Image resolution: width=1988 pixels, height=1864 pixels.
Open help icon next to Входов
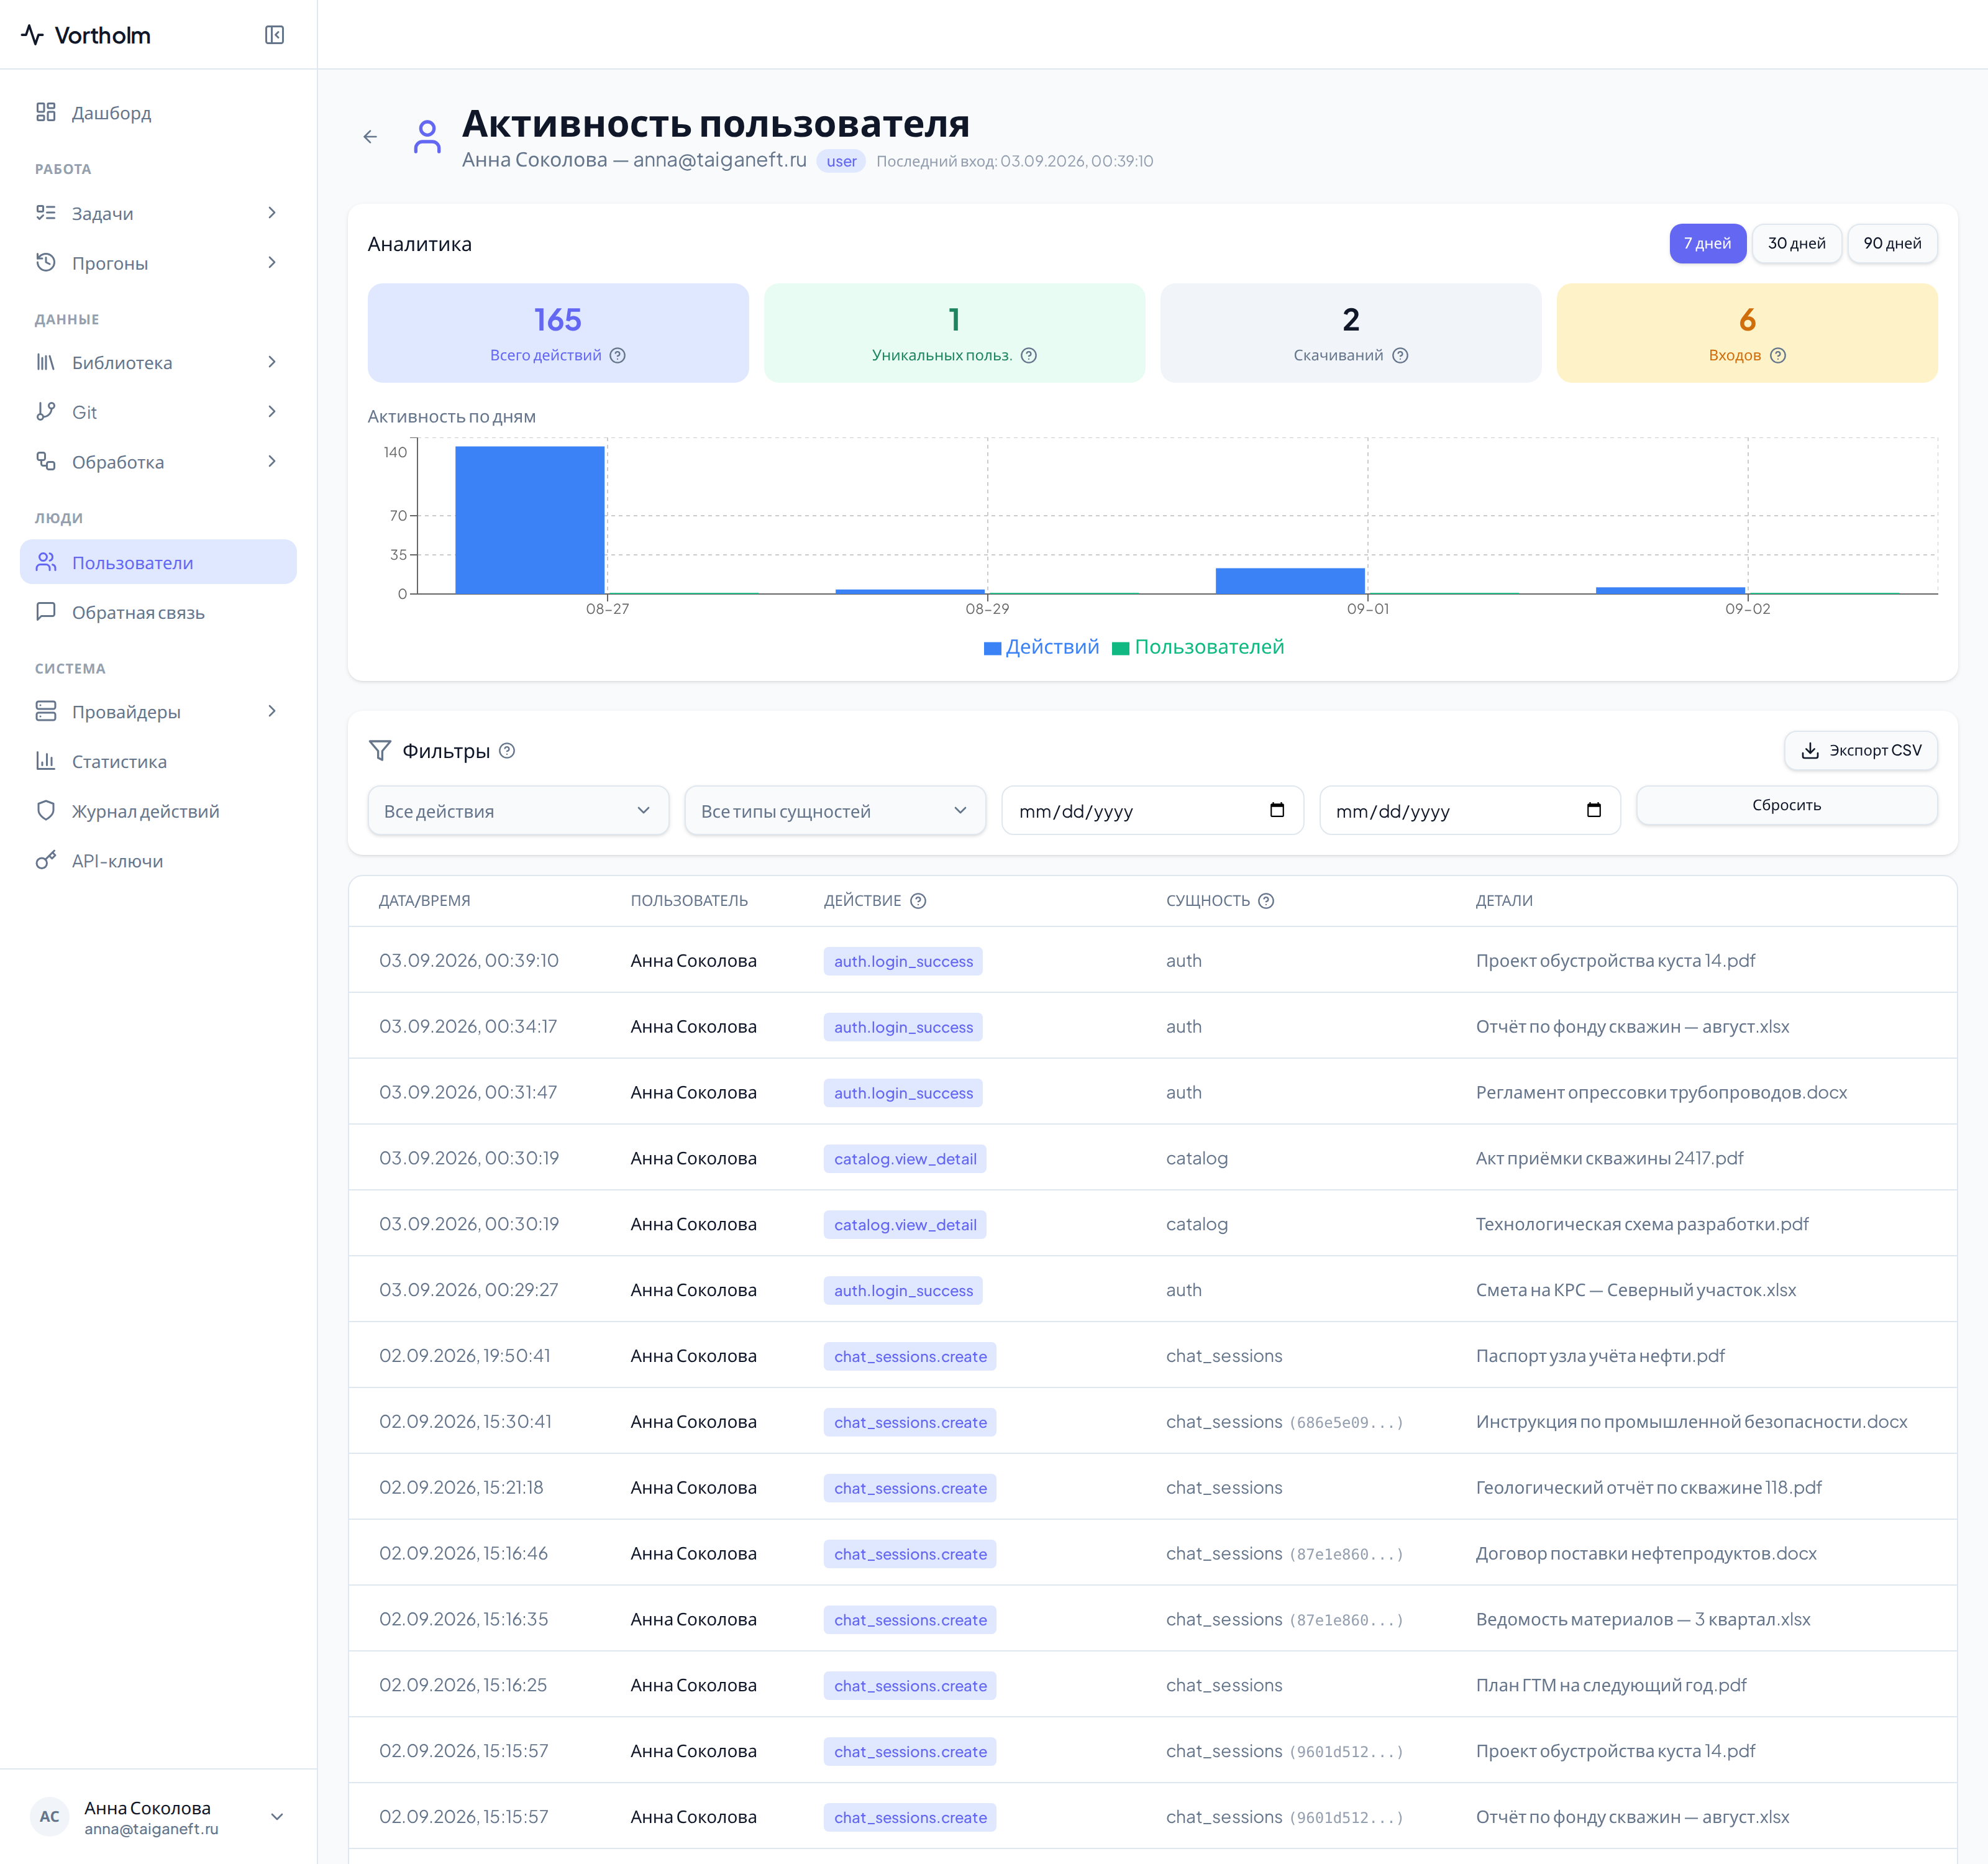[1777, 355]
